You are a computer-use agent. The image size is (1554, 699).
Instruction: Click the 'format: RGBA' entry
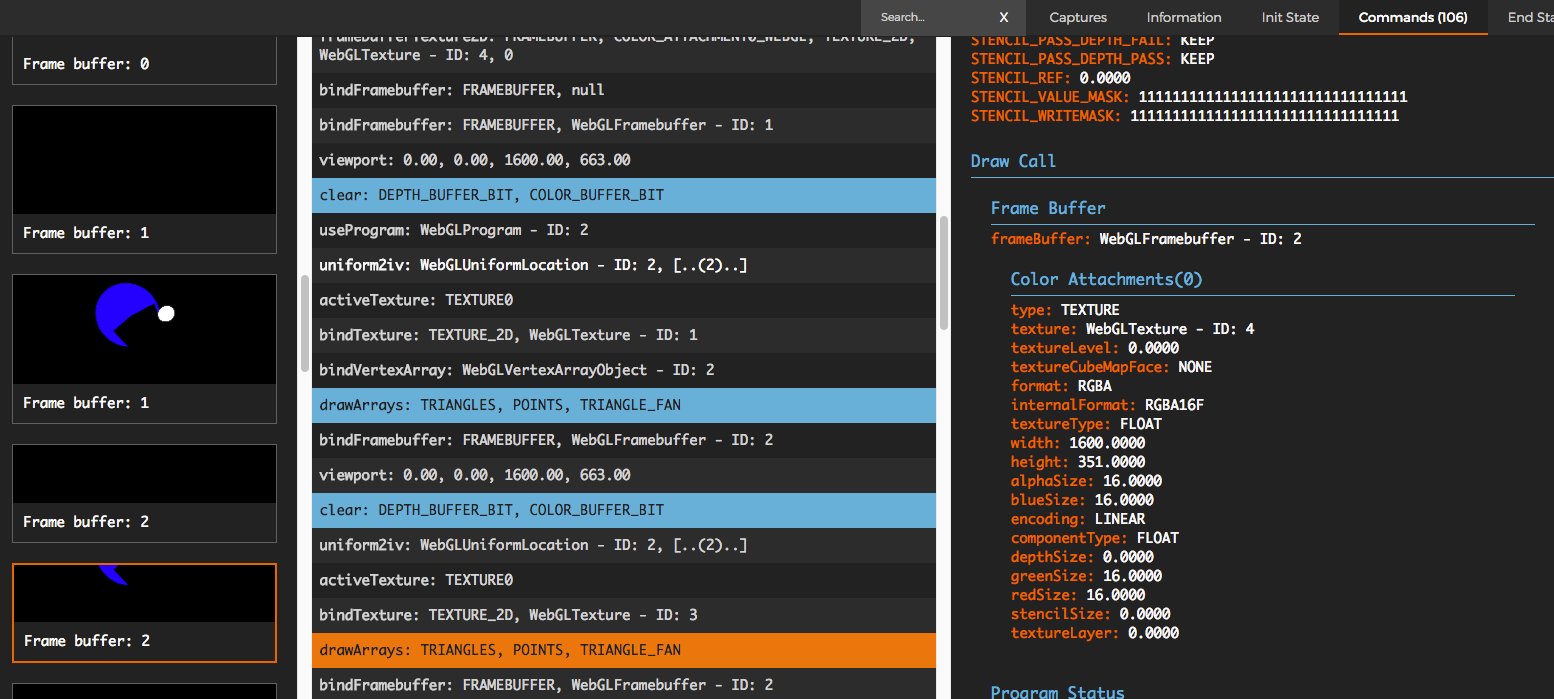[x=1061, y=386]
